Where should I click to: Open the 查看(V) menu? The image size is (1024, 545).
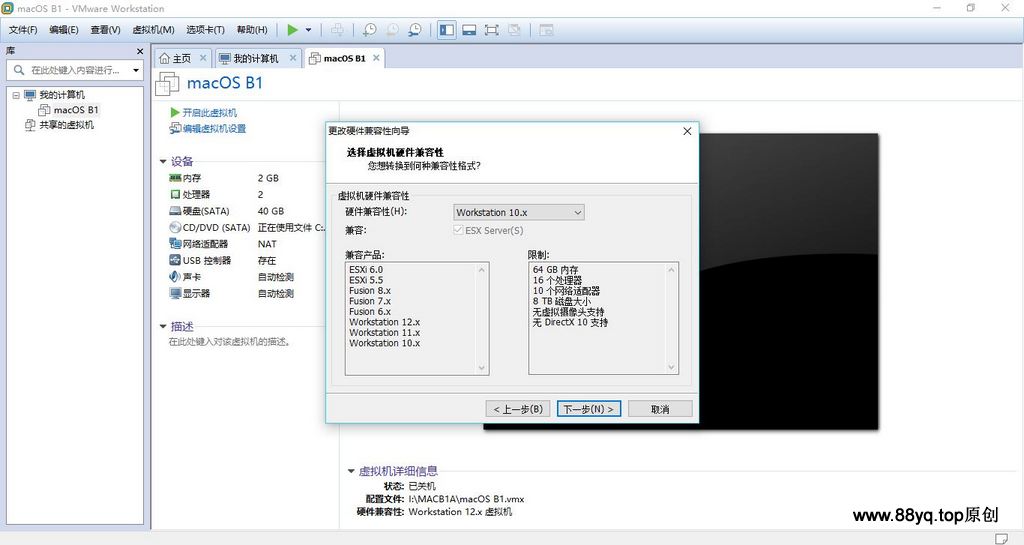[105, 29]
